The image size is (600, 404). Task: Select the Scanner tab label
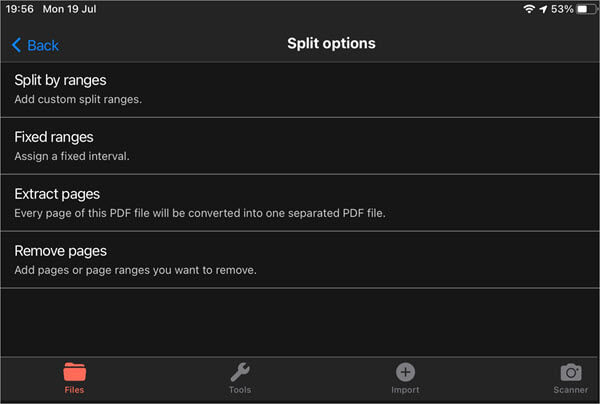coord(571,390)
